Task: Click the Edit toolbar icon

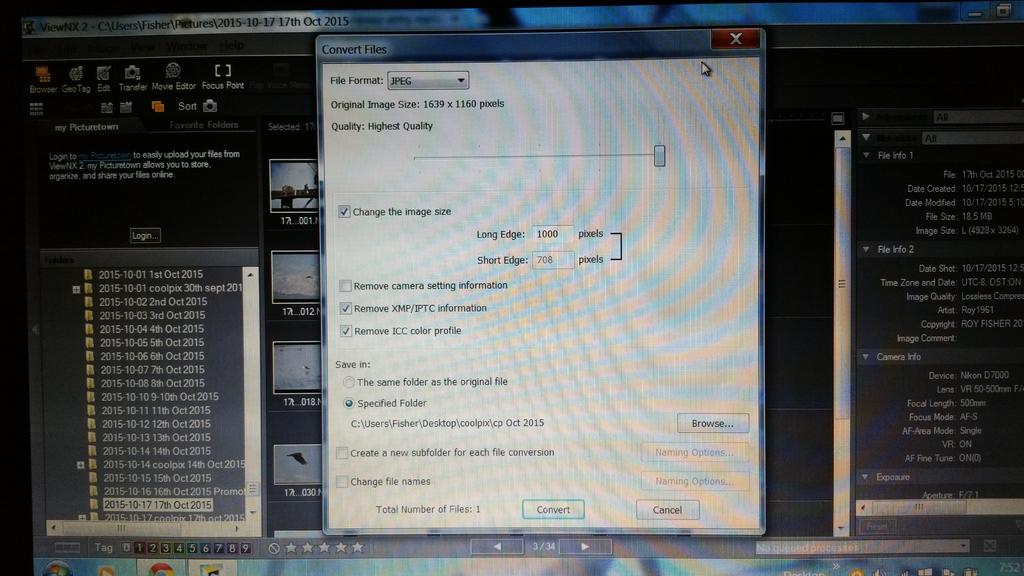Action: tap(103, 79)
